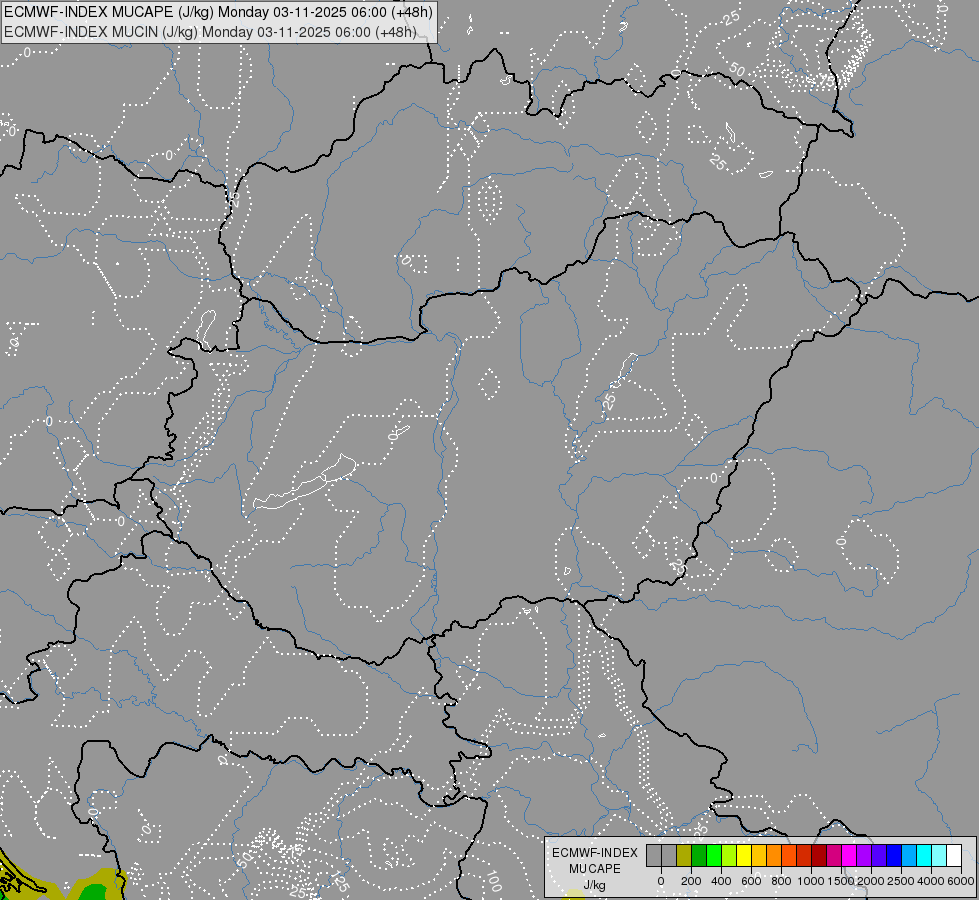
Task: Select the dark green legend swatch
Action: point(699,855)
